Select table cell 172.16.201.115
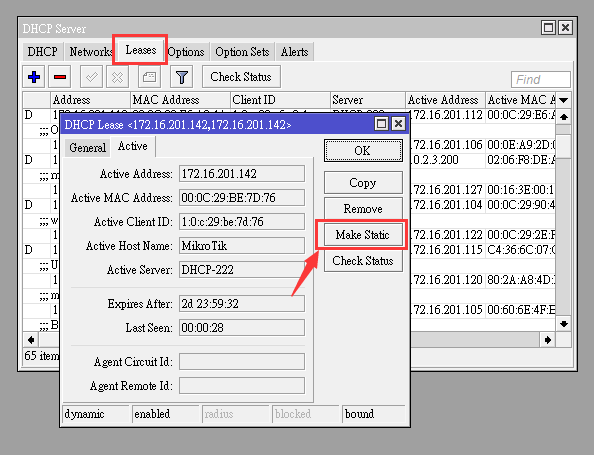594x455 pixels. pyautogui.click(x=447, y=250)
